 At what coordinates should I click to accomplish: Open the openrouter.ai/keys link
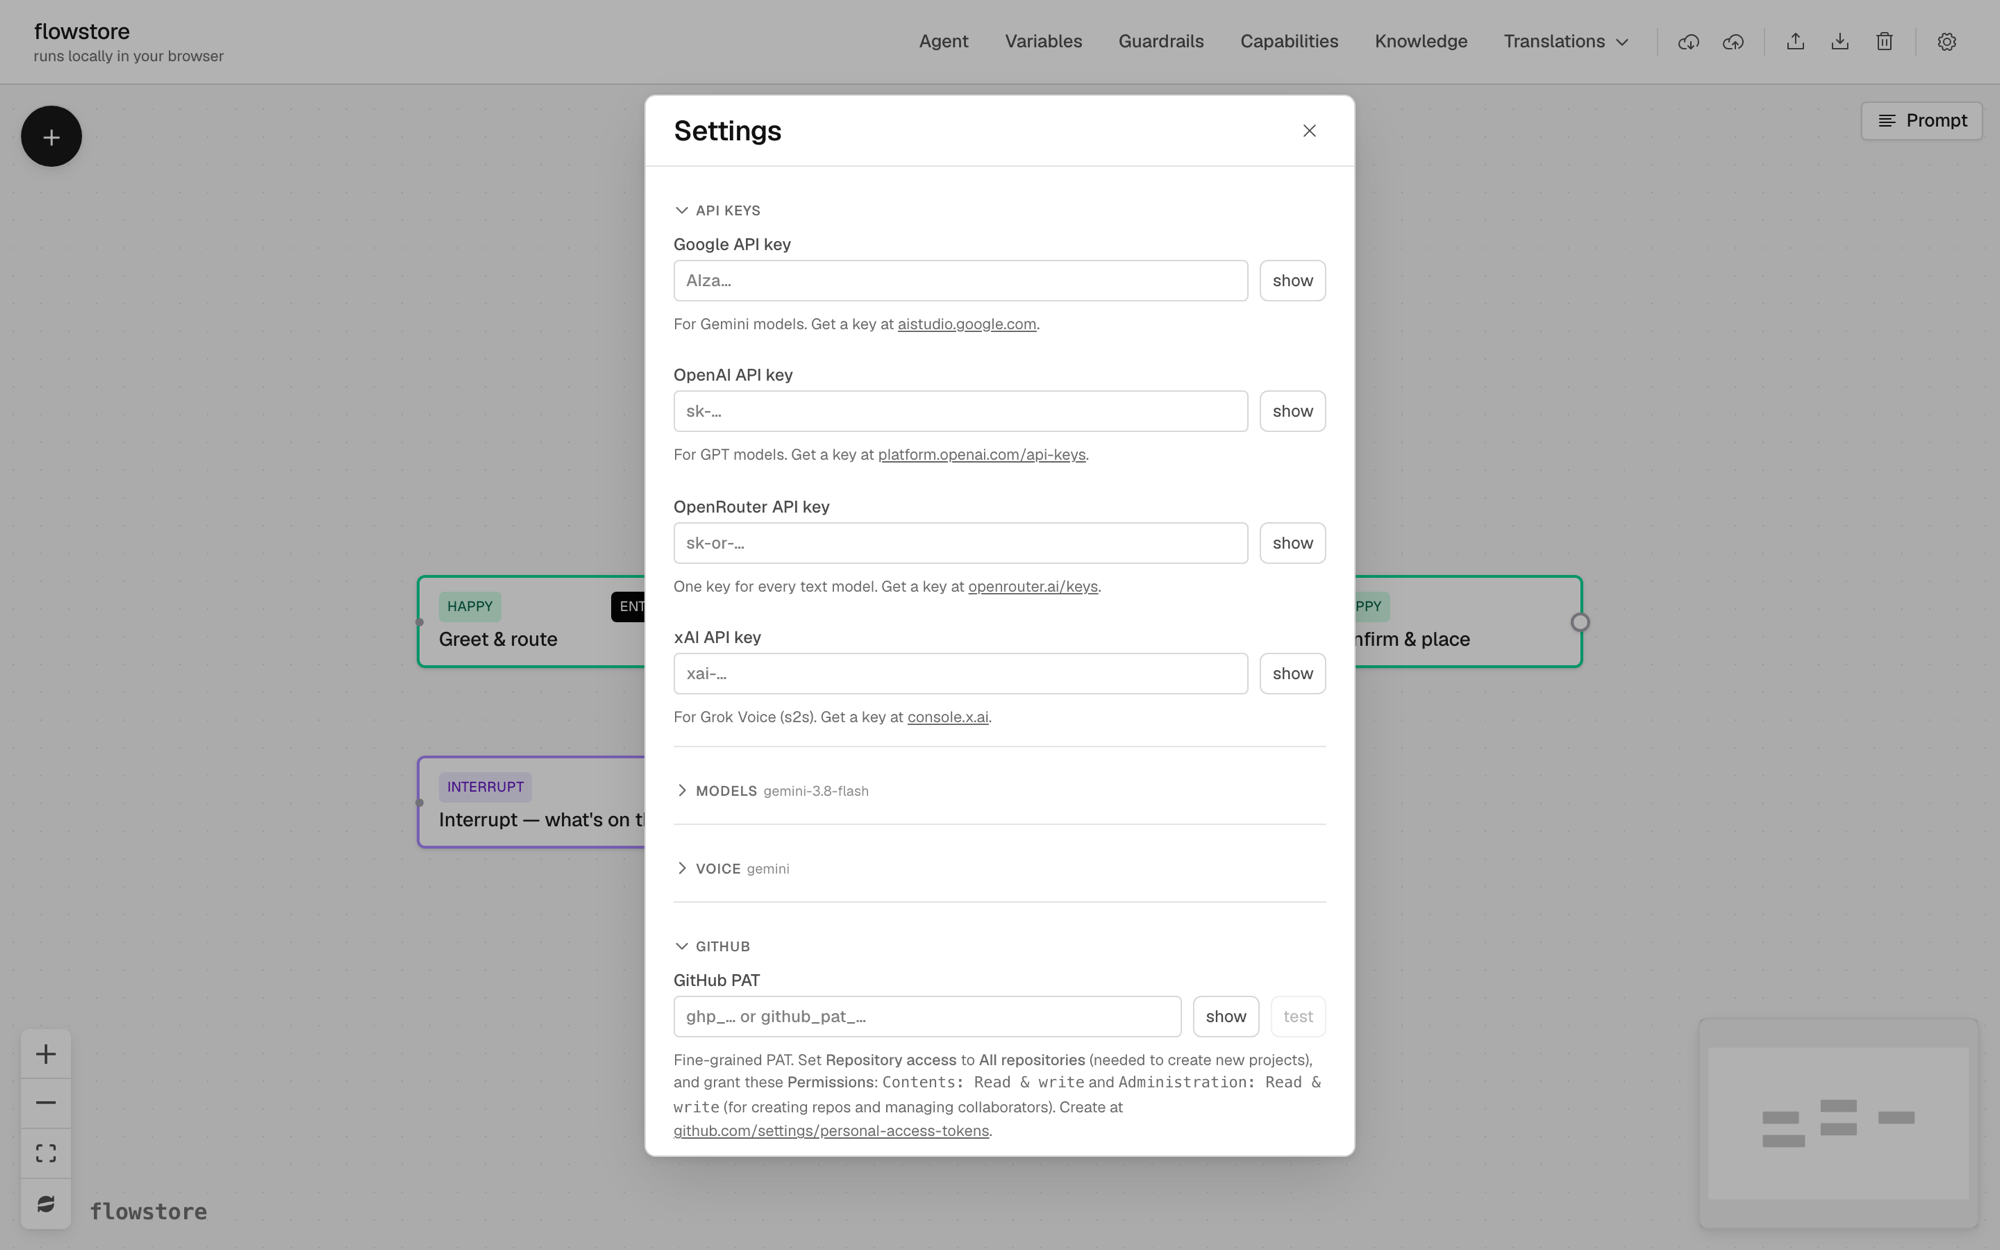[x=1032, y=587]
